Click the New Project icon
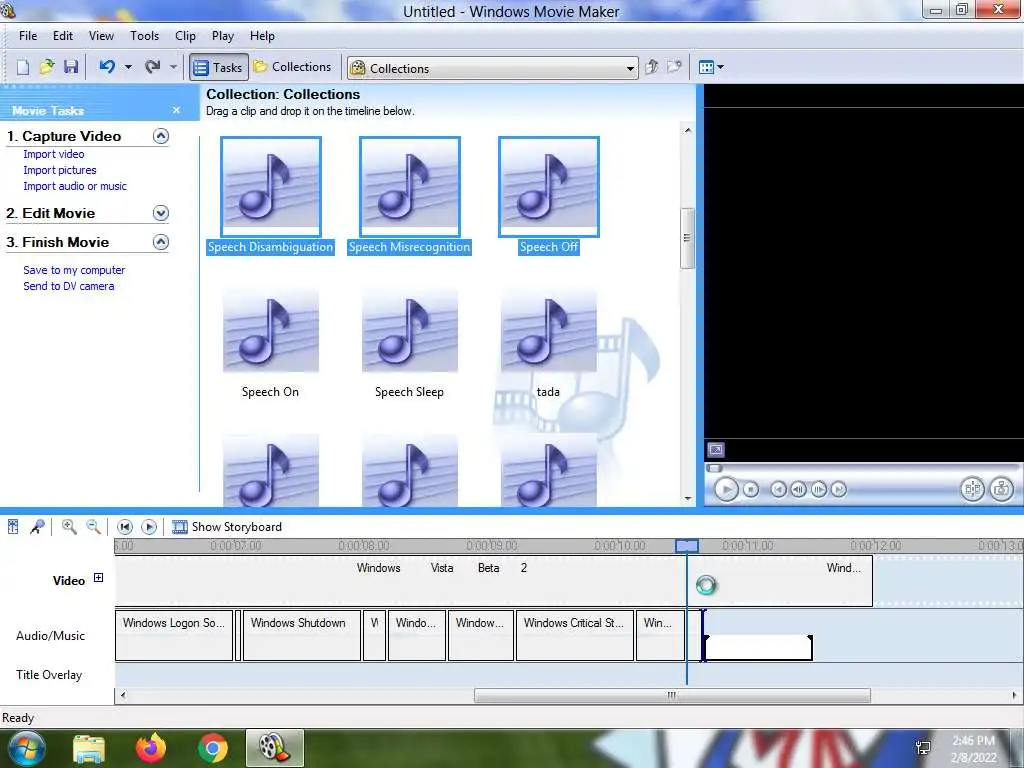This screenshot has width=1024, height=768. coord(23,67)
